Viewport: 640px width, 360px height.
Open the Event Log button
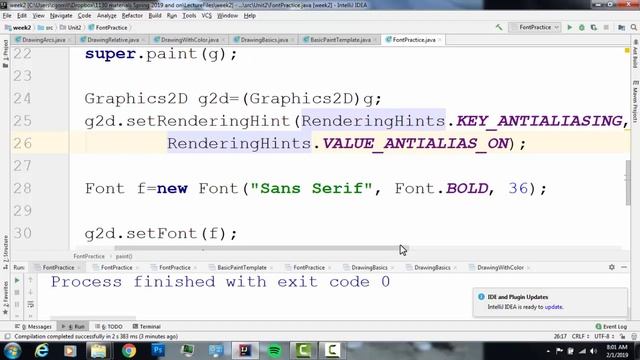click(611, 327)
